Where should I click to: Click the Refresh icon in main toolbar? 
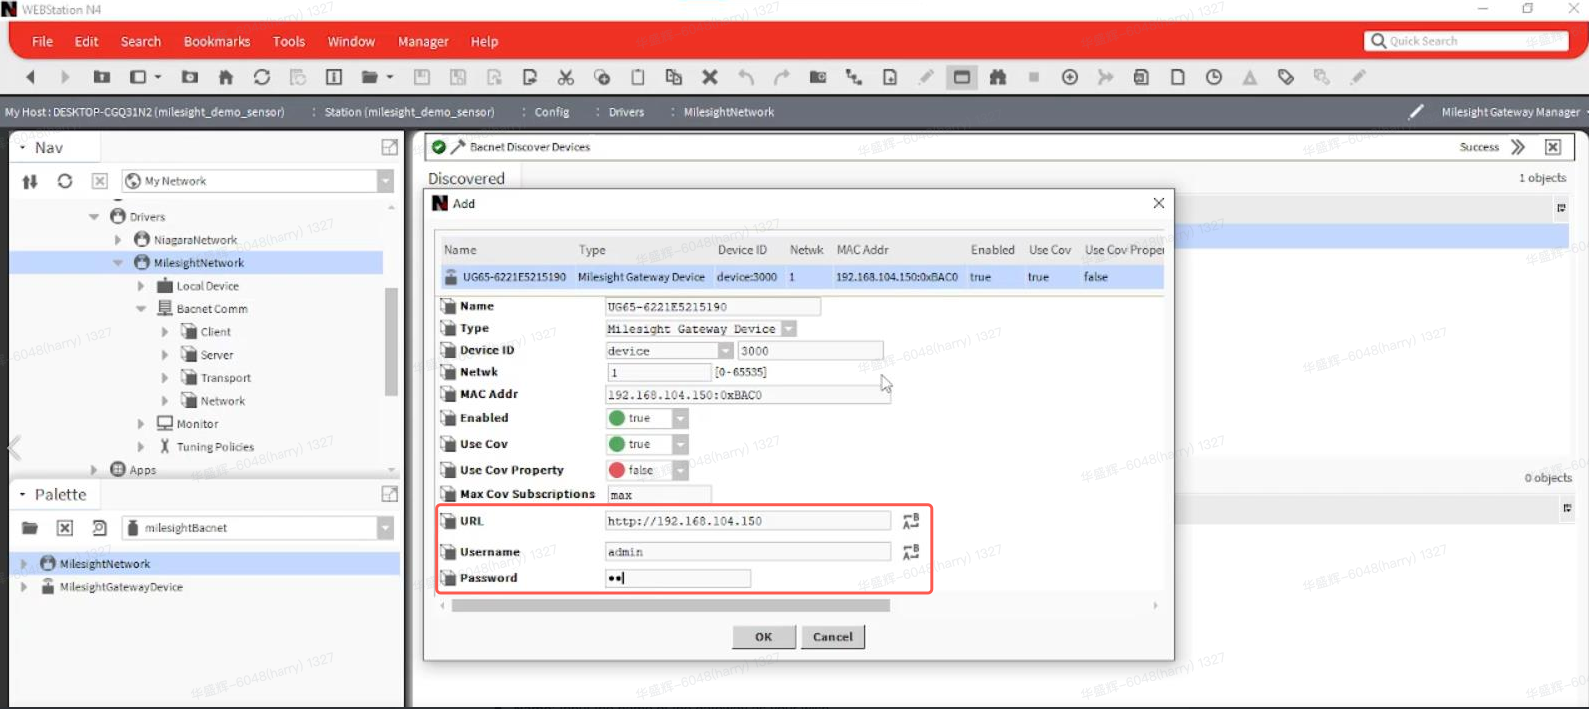coord(262,77)
